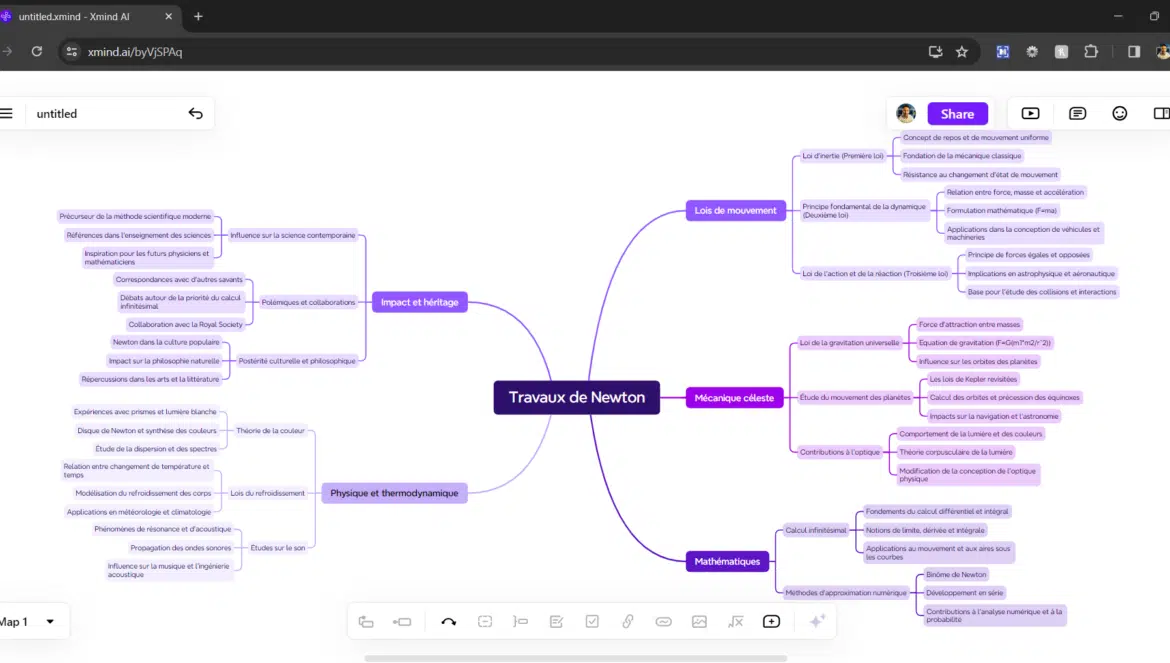This screenshot has width=1170, height=663.
Task: Open the comments panel icon
Action: [1077, 113]
